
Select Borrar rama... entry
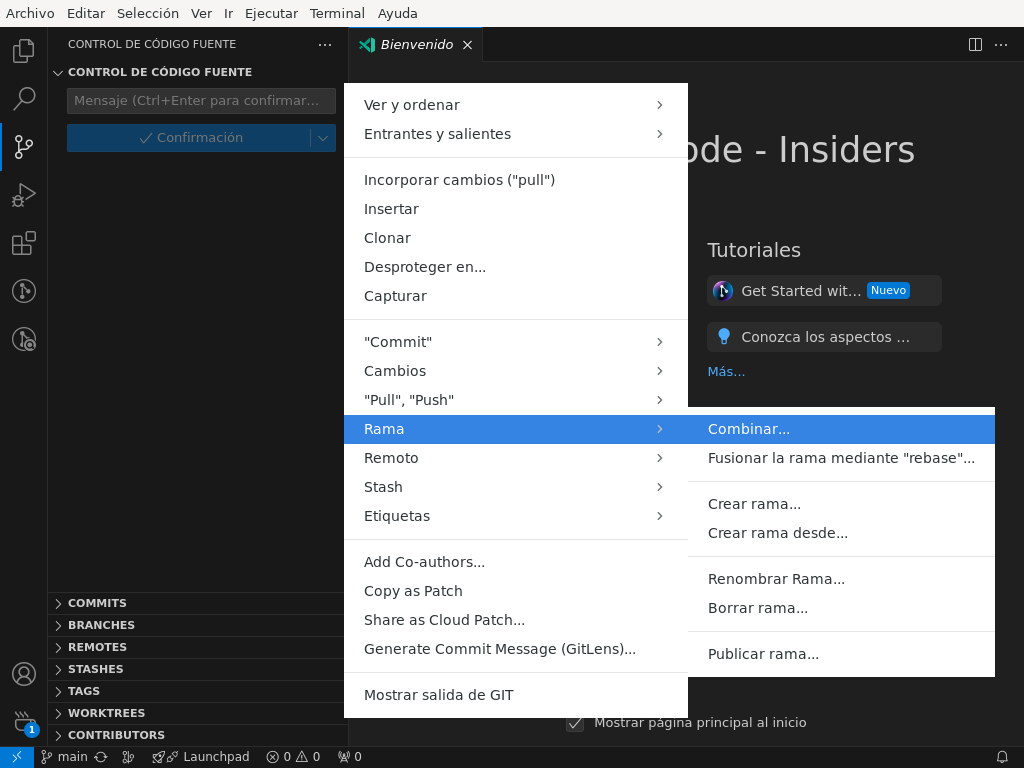pos(841,608)
